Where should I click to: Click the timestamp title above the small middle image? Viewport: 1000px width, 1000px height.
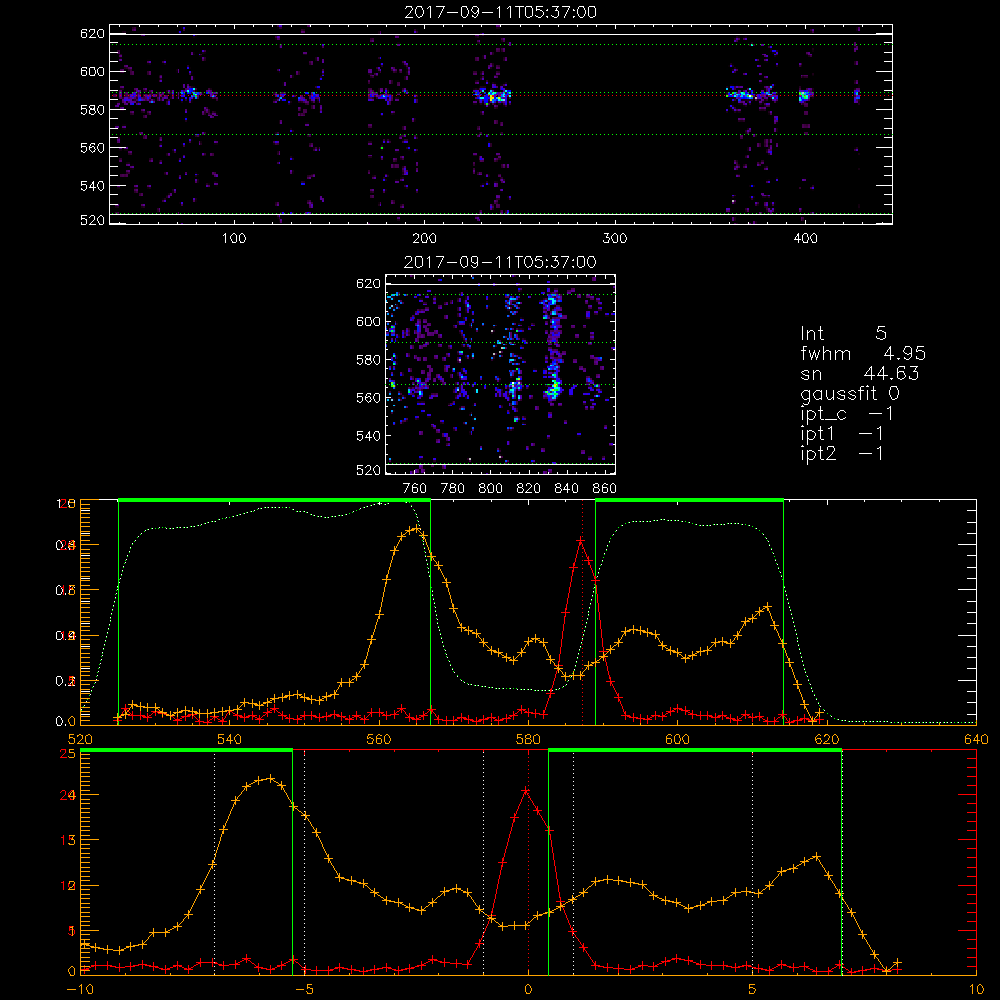pyautogui.click(x=500, y=262)
